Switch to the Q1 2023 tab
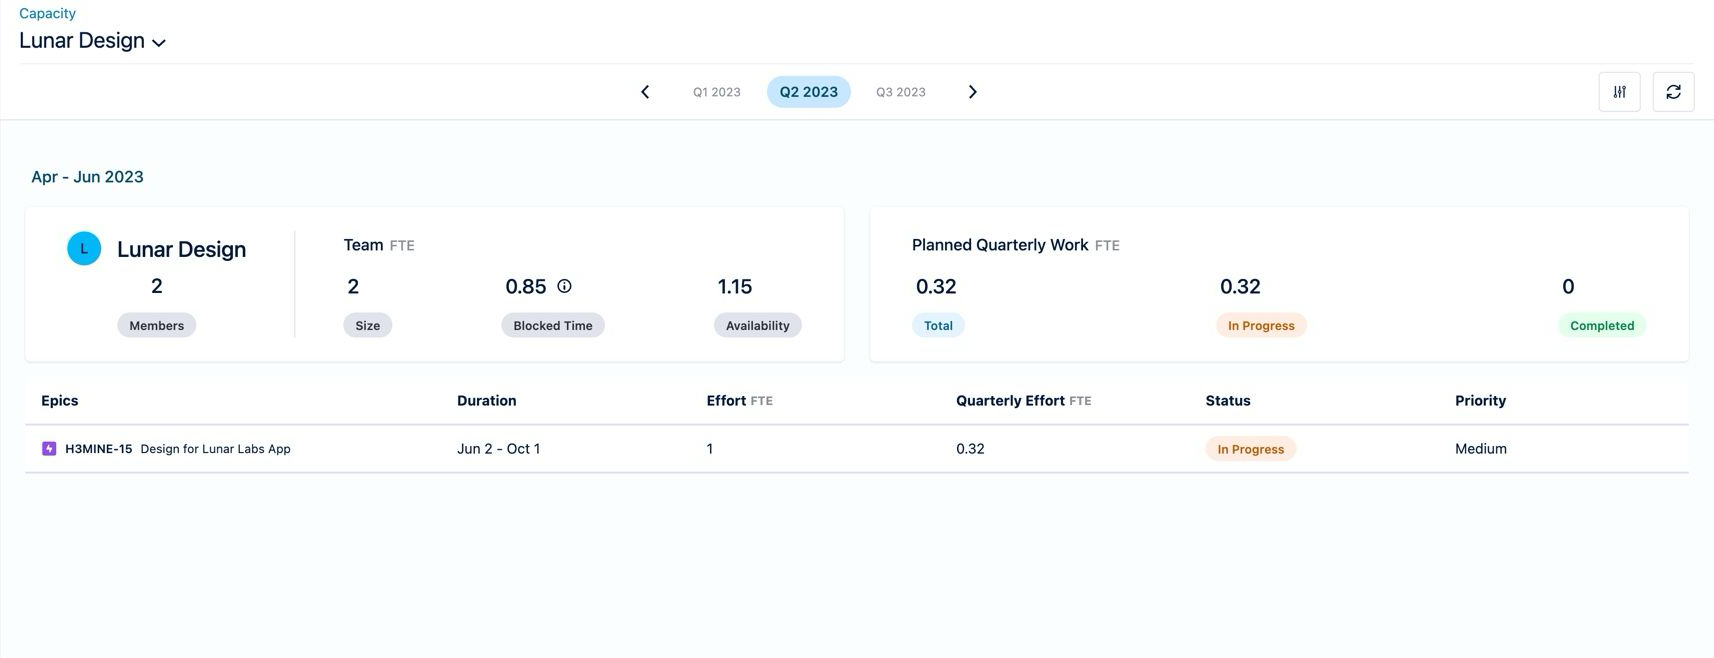Image resolution: width=1714 pixels, height=658 pixels. point(717,92)
